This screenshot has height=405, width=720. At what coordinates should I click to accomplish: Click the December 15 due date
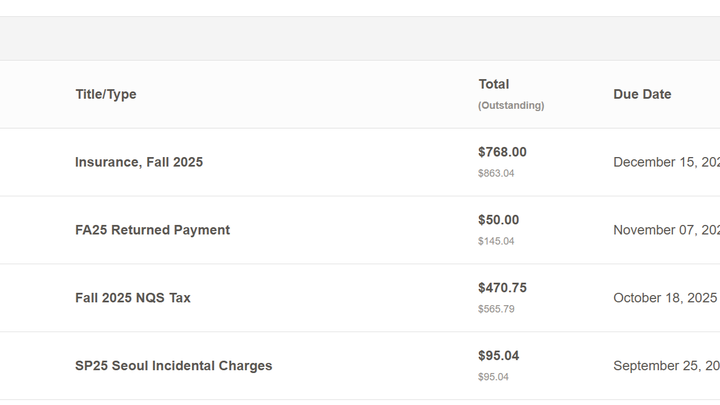tap(665, 162)
